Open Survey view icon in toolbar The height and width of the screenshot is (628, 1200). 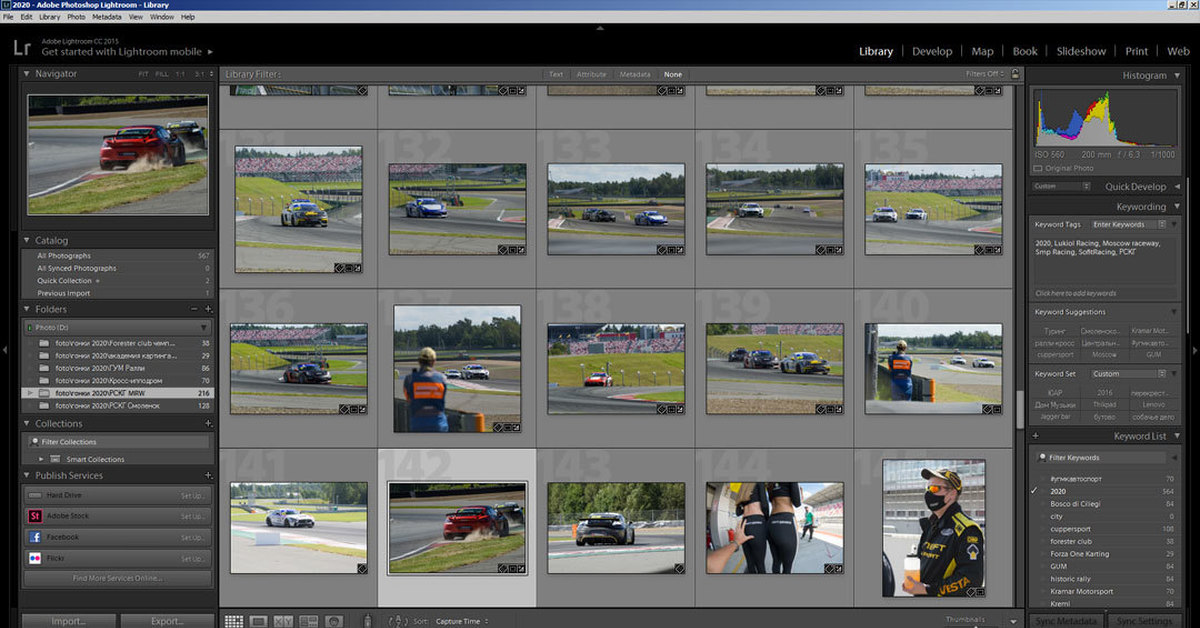point(309,621)
